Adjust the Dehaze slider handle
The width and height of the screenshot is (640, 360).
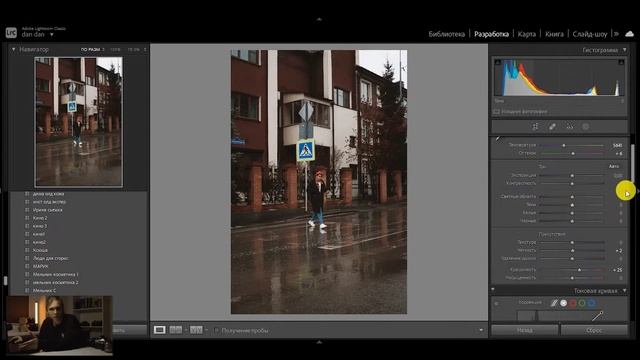coord(572,259)
